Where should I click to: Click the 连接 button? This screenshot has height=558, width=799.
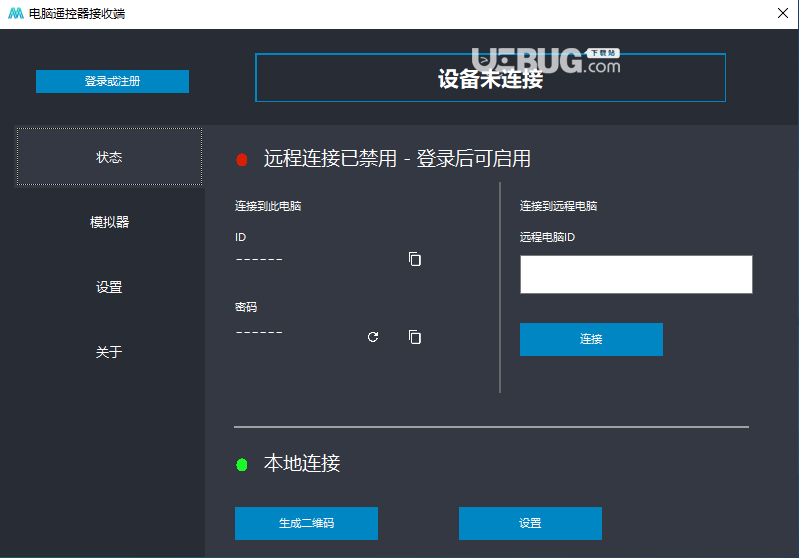point(591,339)
